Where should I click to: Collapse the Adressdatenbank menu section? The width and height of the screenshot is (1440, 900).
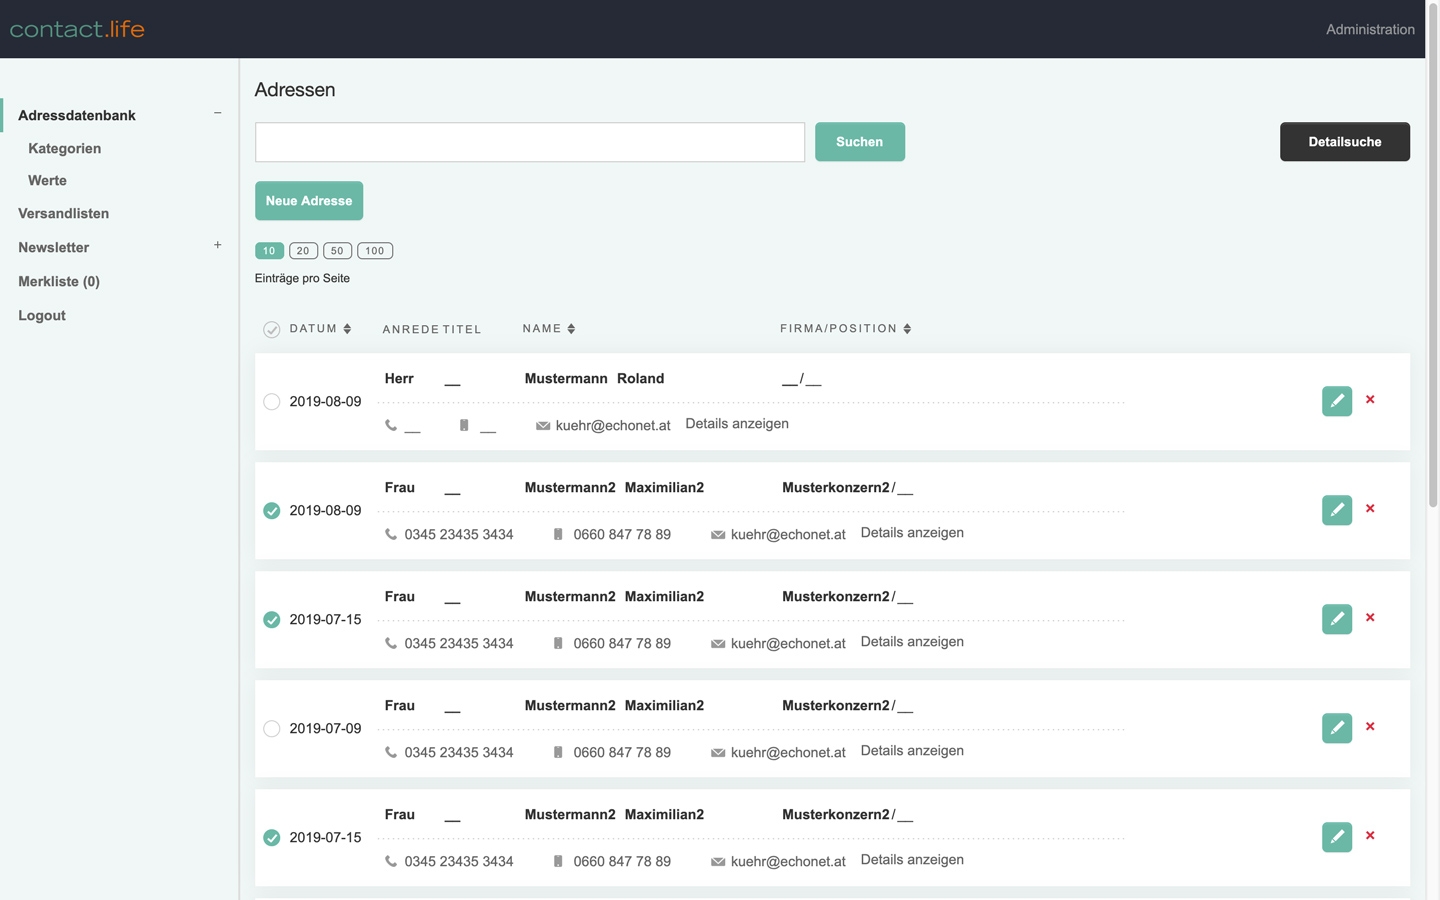217,113
